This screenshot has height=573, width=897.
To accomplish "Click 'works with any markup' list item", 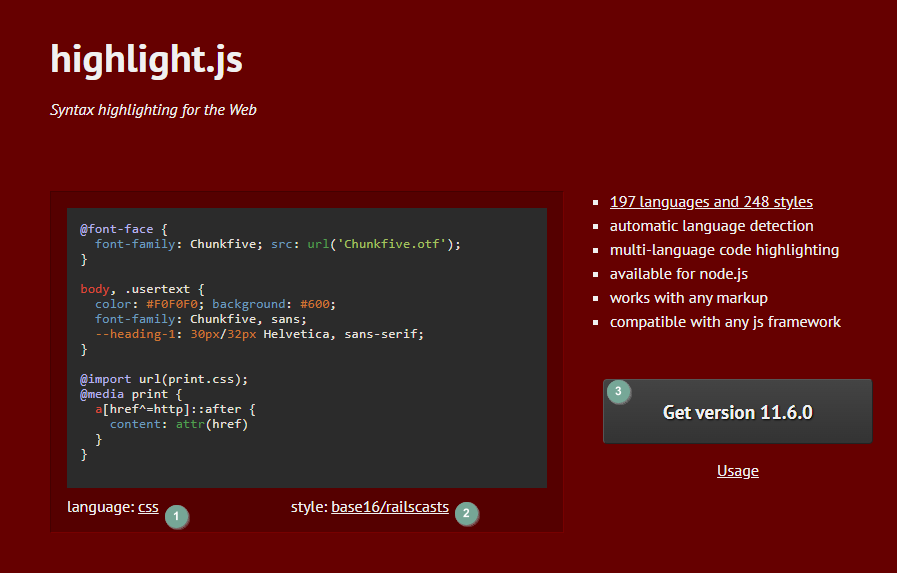I will click(x=688, y=298).
